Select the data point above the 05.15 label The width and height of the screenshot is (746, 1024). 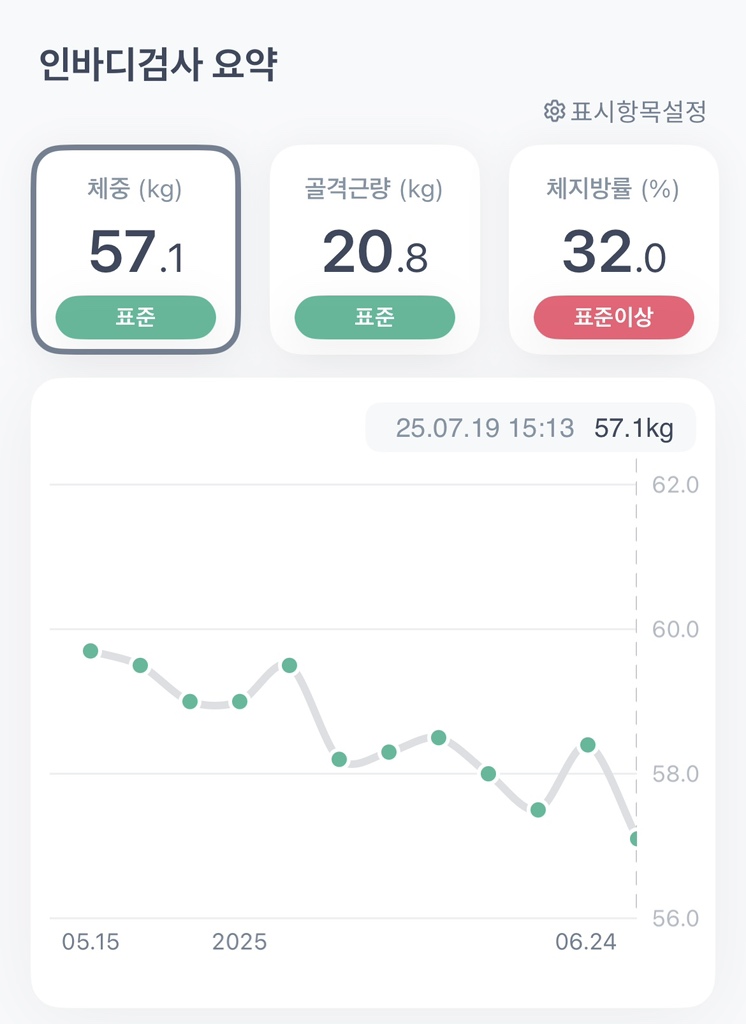91,651
